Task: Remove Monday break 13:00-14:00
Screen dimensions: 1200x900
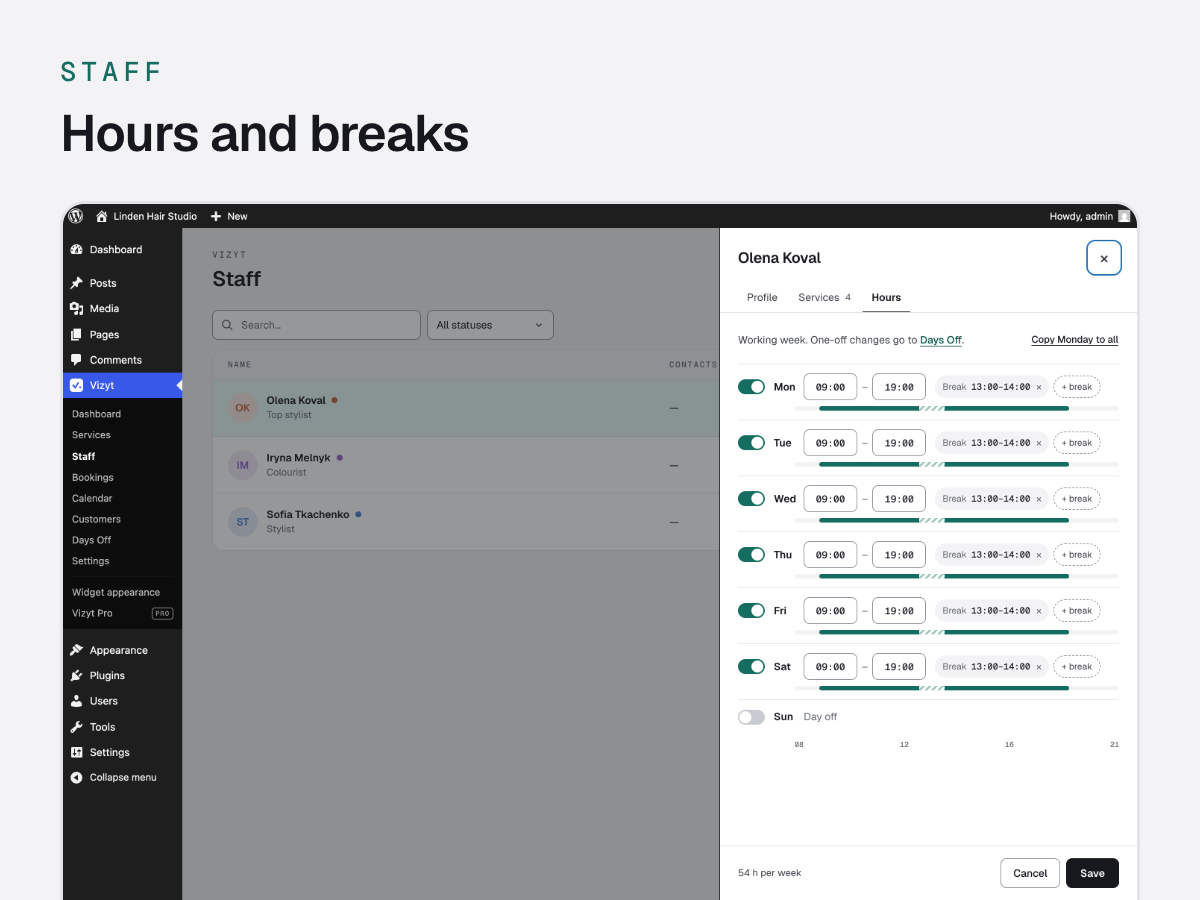Action: click(x=1038, y=387)
